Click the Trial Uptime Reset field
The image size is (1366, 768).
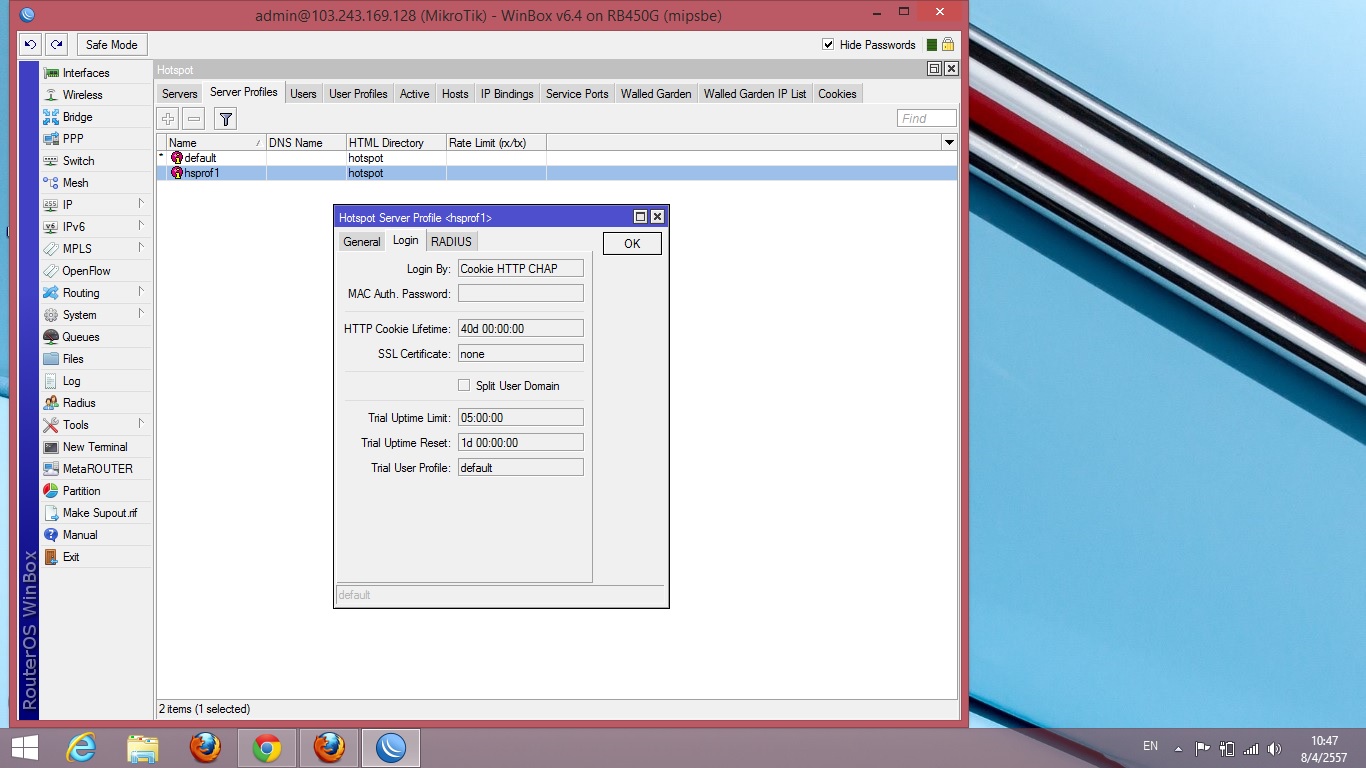point(520,443)
